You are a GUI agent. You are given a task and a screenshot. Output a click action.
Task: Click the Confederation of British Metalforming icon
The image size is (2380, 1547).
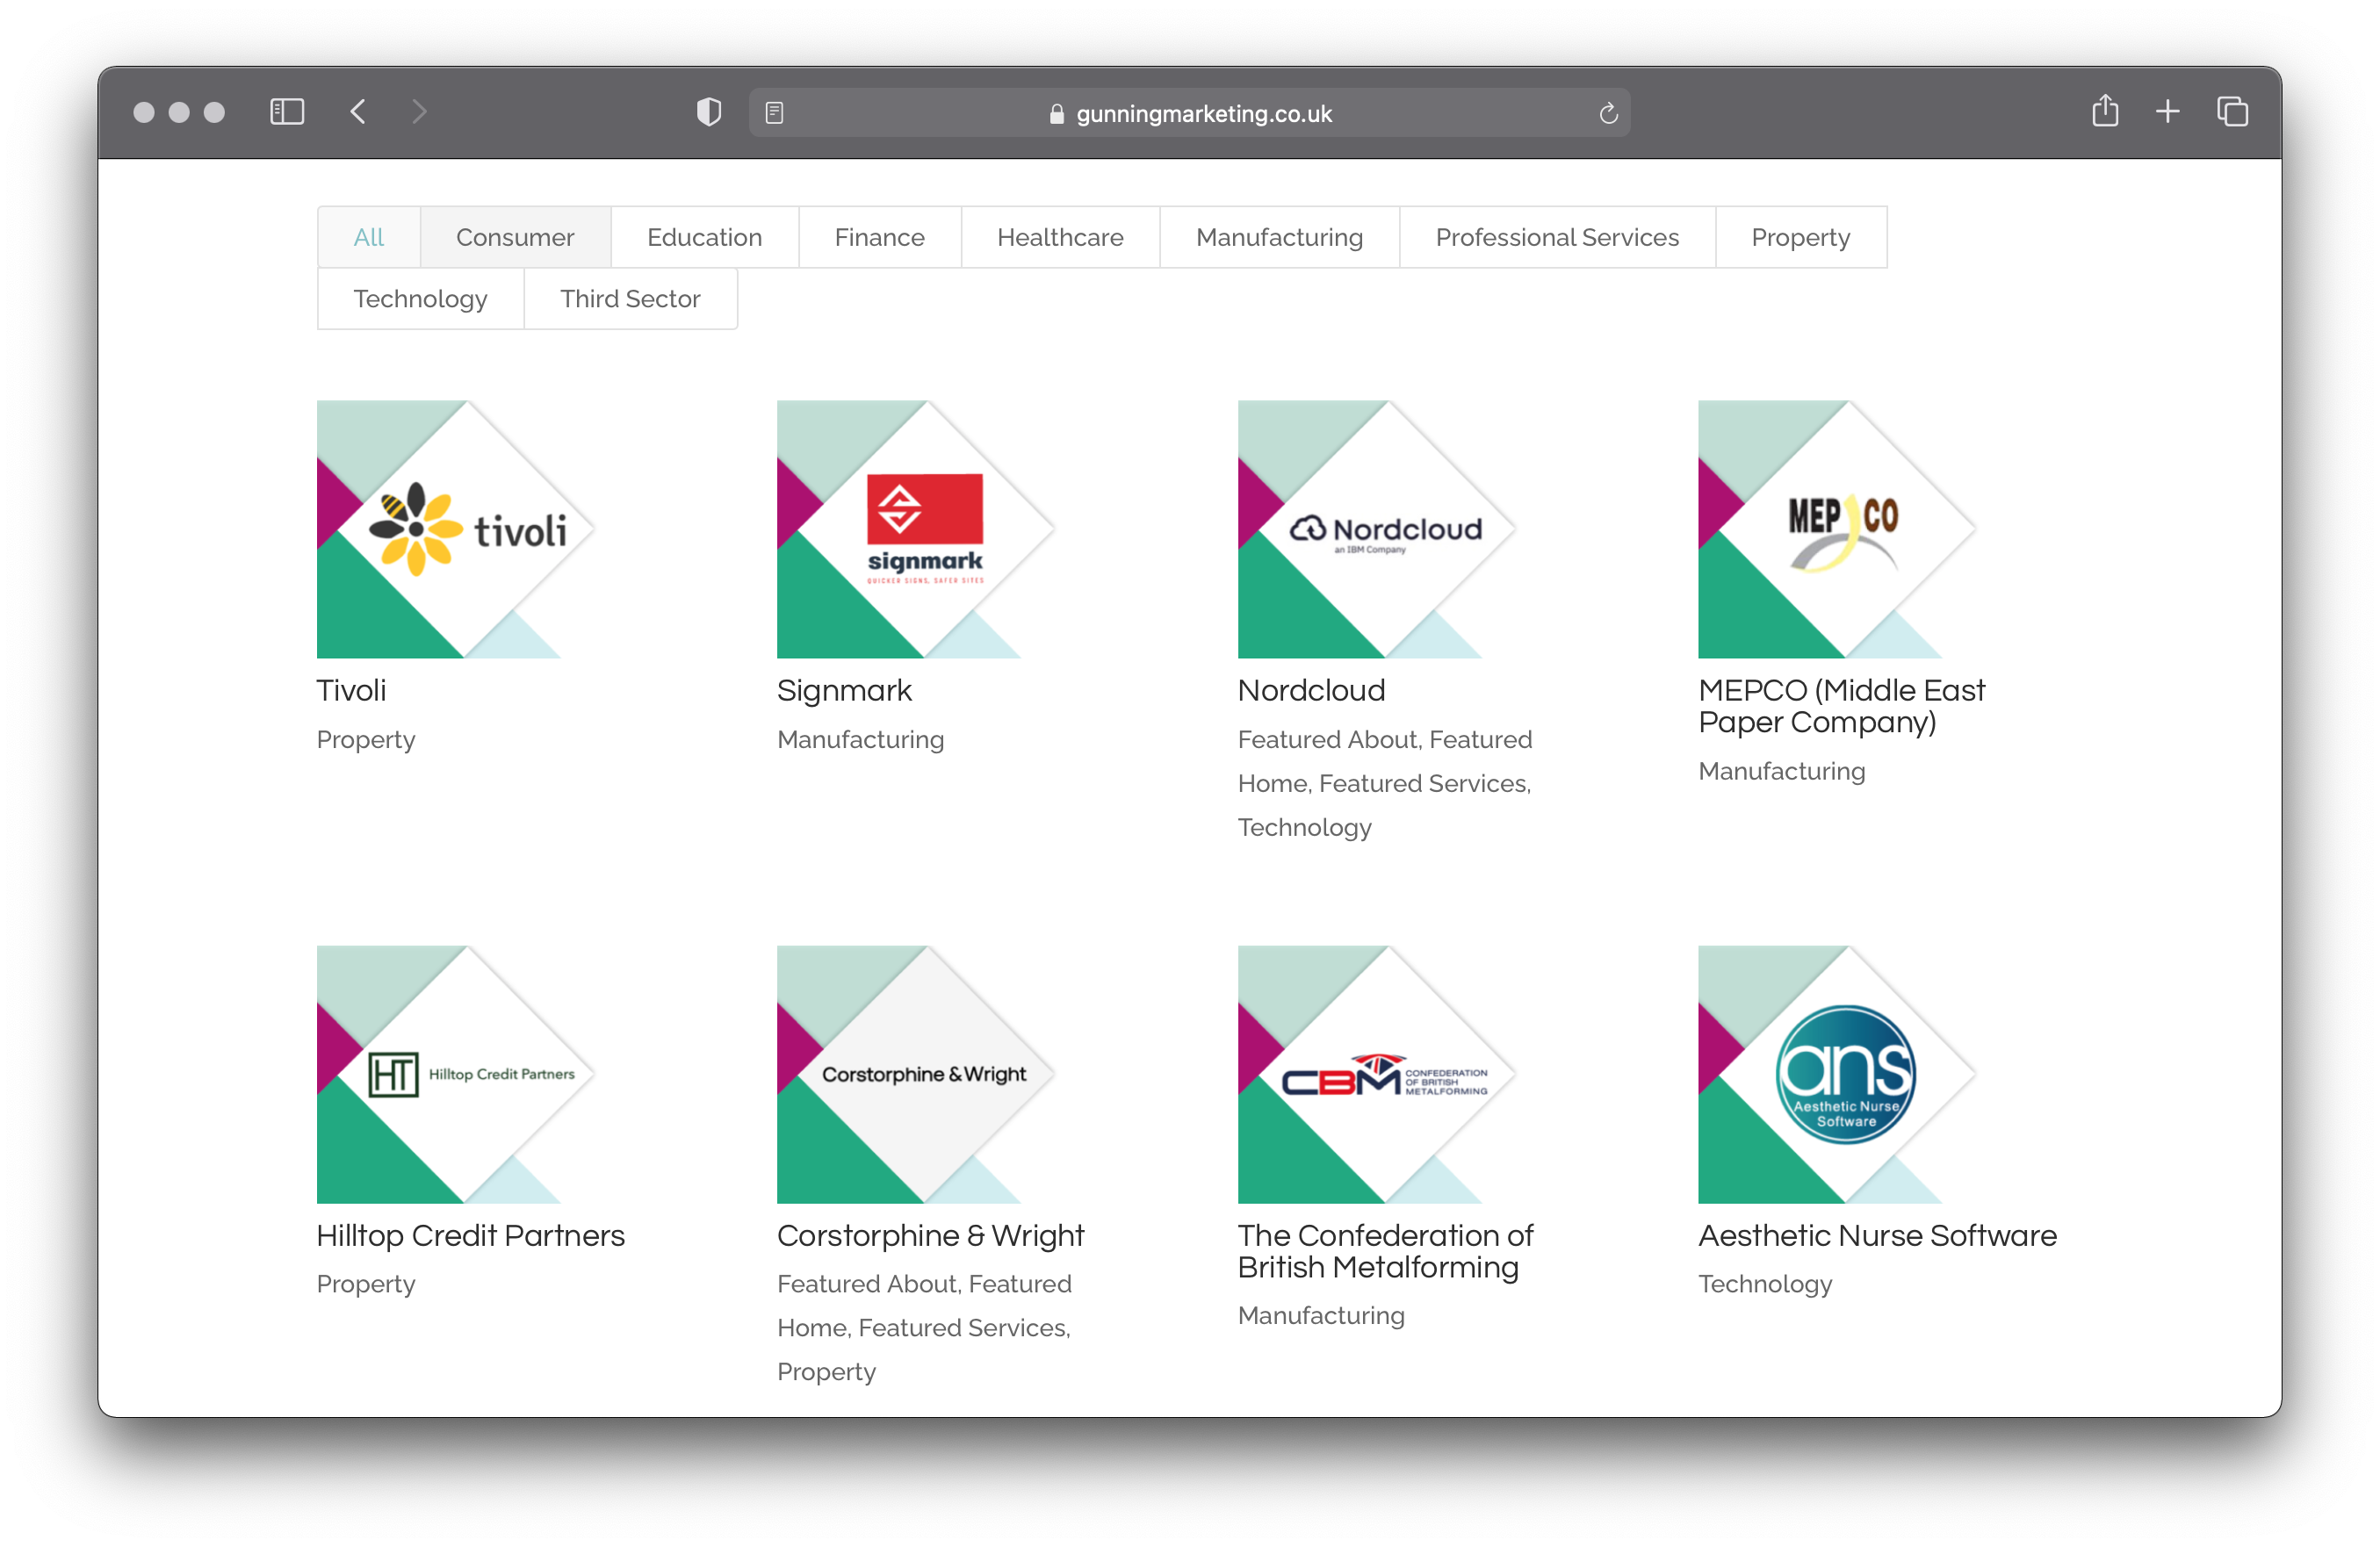(1388, 1074)
